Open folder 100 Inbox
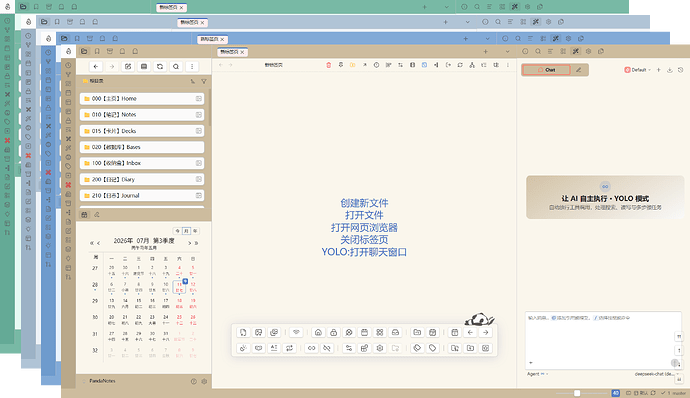This screenshot has height=398, width=690. 142,163
